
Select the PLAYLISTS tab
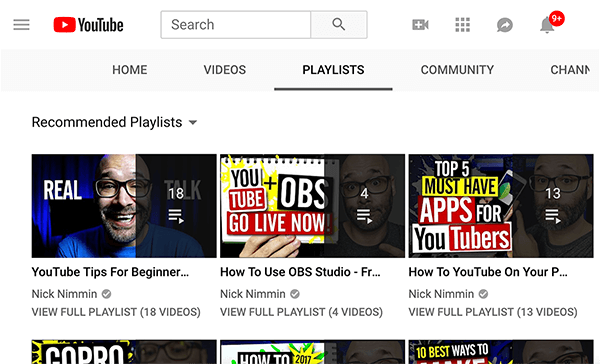[x=333, y=70]
